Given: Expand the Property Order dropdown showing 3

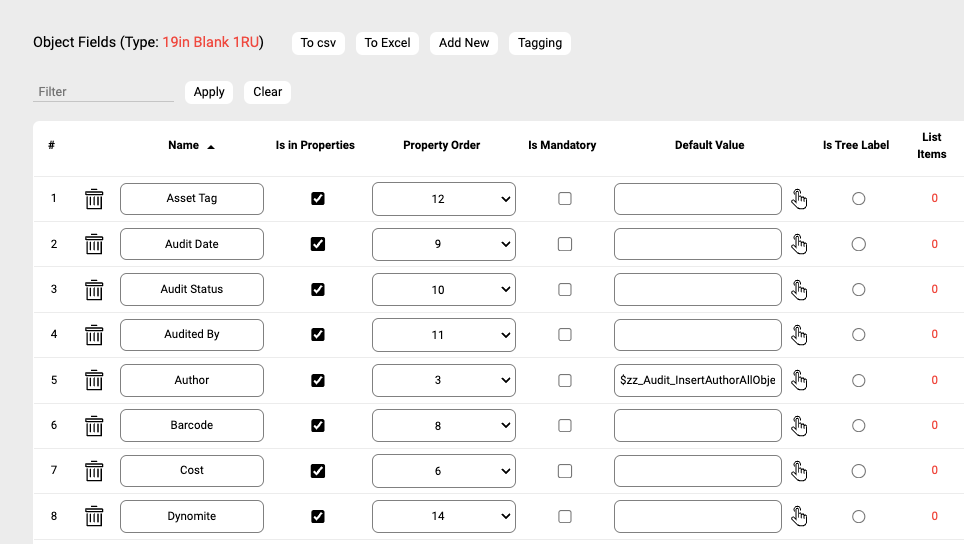Looking at the screenshot, I should pos(443,380).
